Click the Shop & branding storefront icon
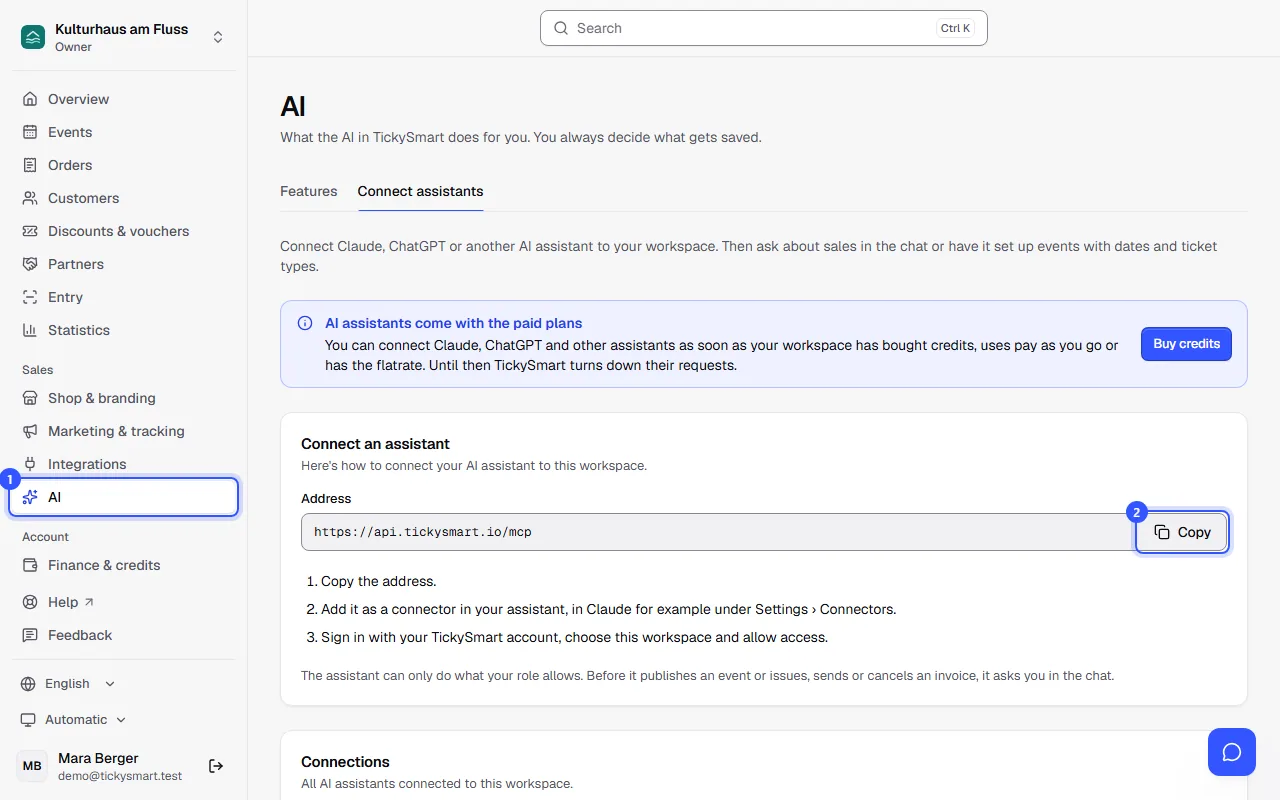The height and width of the screenshot is (800, 1280). [30, 398]
